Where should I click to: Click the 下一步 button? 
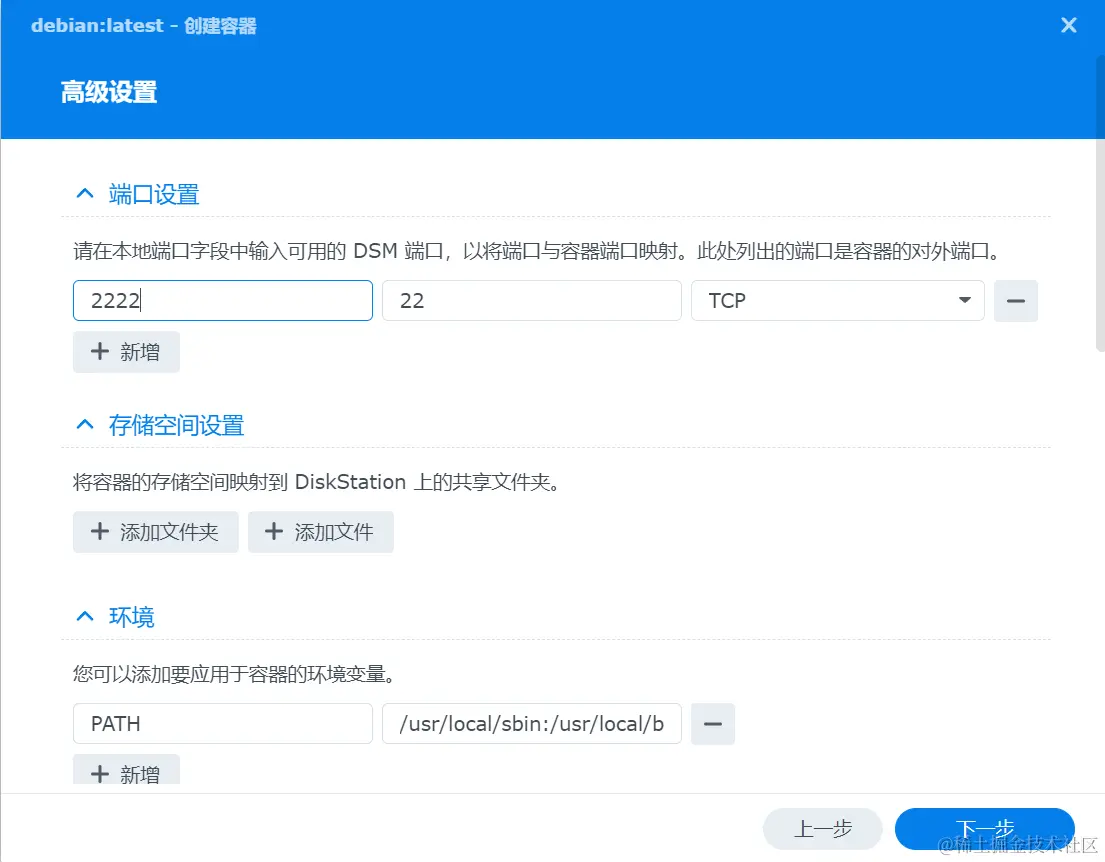click(x=984, y=828)
